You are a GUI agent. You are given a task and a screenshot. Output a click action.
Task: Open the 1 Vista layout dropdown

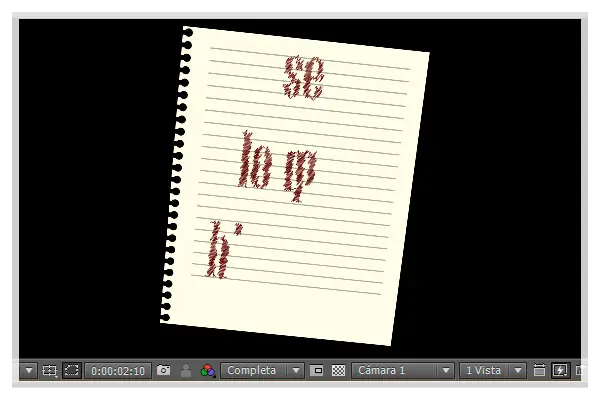click(x=492, y=371)
